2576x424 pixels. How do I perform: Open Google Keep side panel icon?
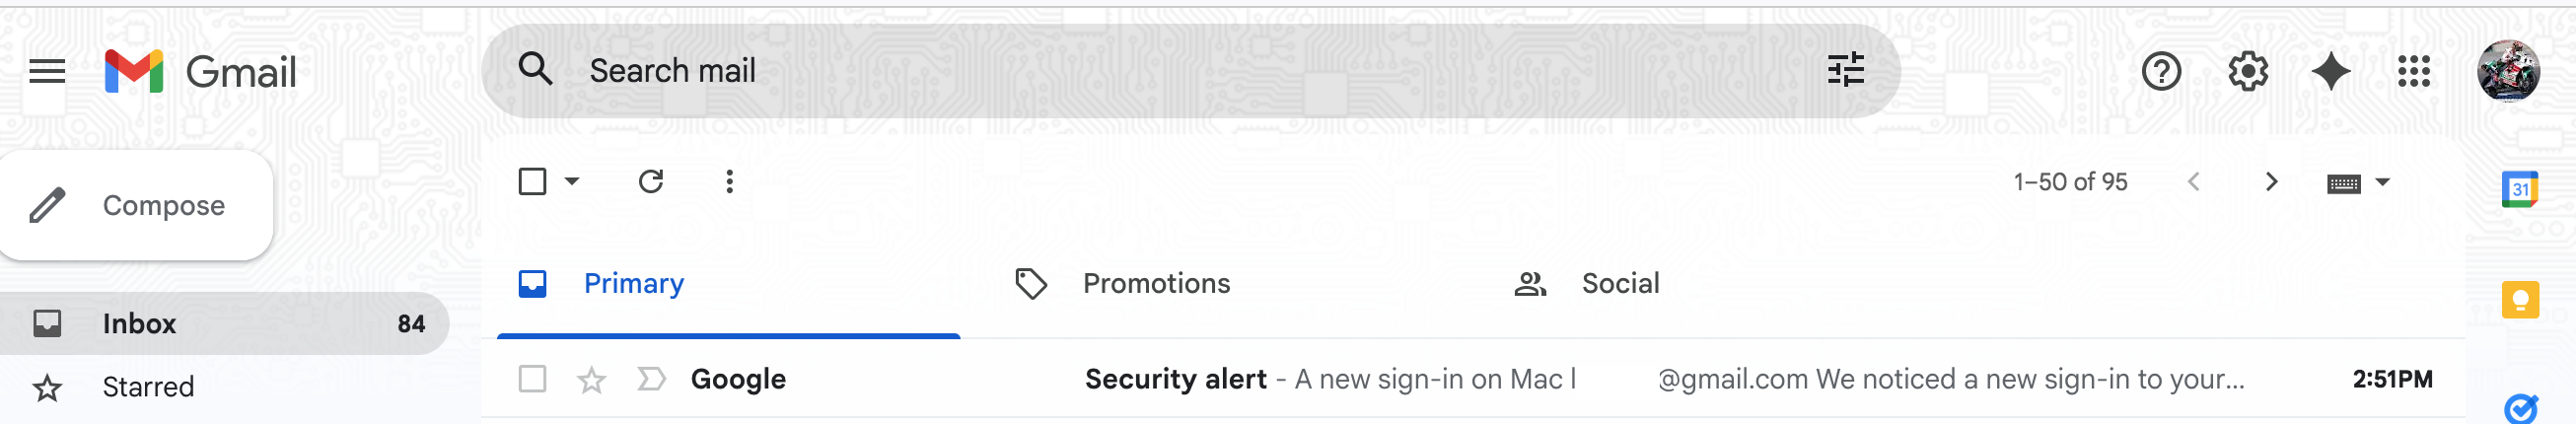pos(2519,300)
